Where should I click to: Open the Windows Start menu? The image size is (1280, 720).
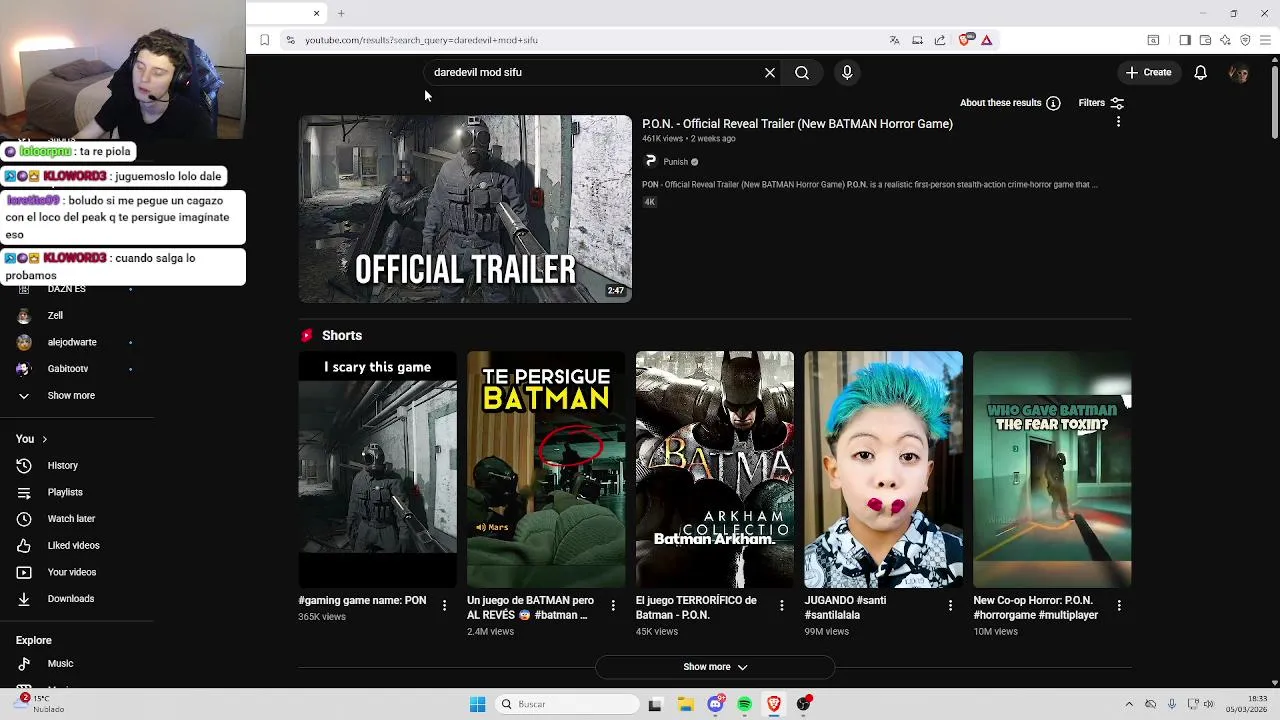[x=477, y=704]
